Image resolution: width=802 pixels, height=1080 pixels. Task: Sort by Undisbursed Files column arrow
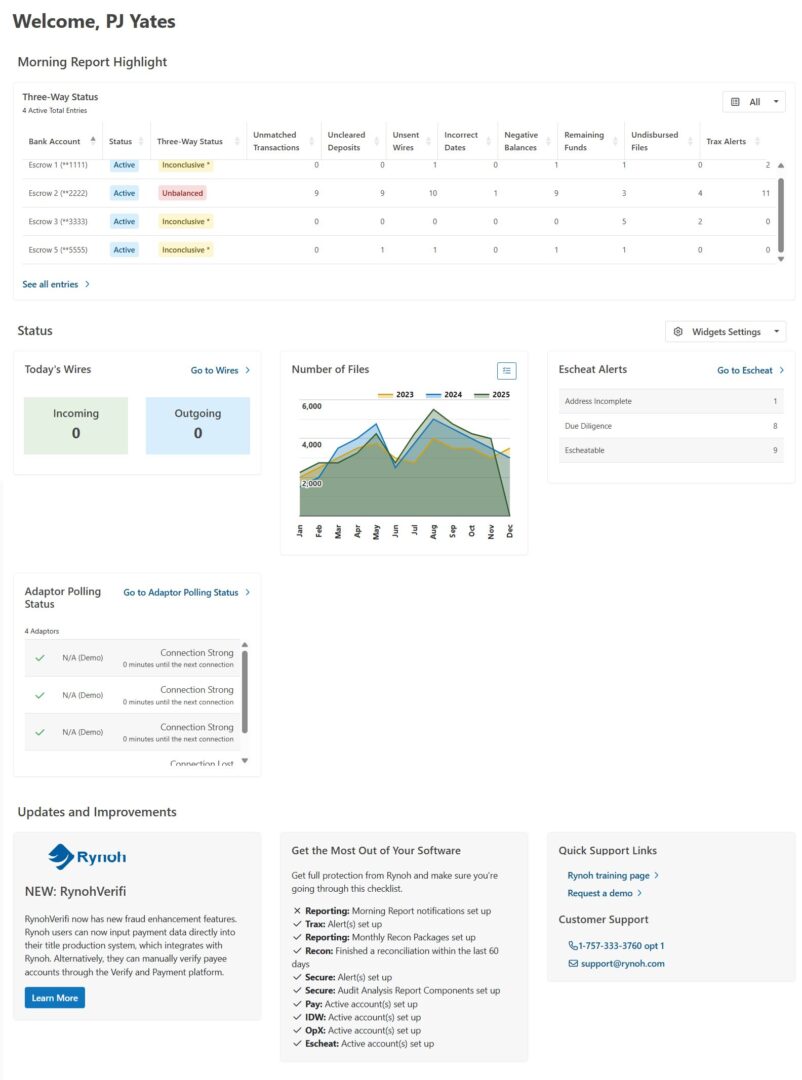click(690, 141)
